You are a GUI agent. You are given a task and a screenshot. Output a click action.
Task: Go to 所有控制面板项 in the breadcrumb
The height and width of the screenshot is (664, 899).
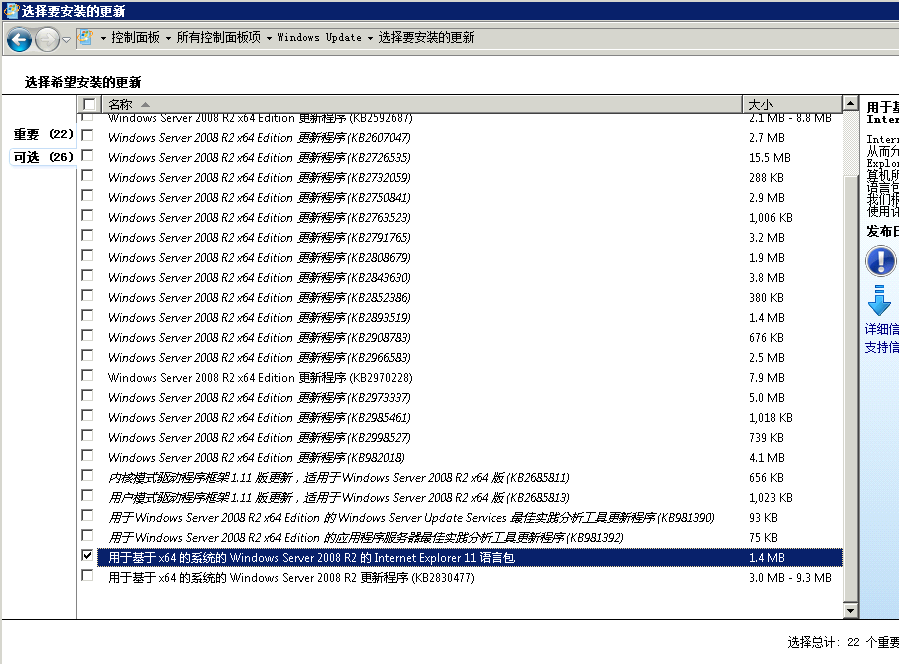pyautogui.click(x=218, y=38)
